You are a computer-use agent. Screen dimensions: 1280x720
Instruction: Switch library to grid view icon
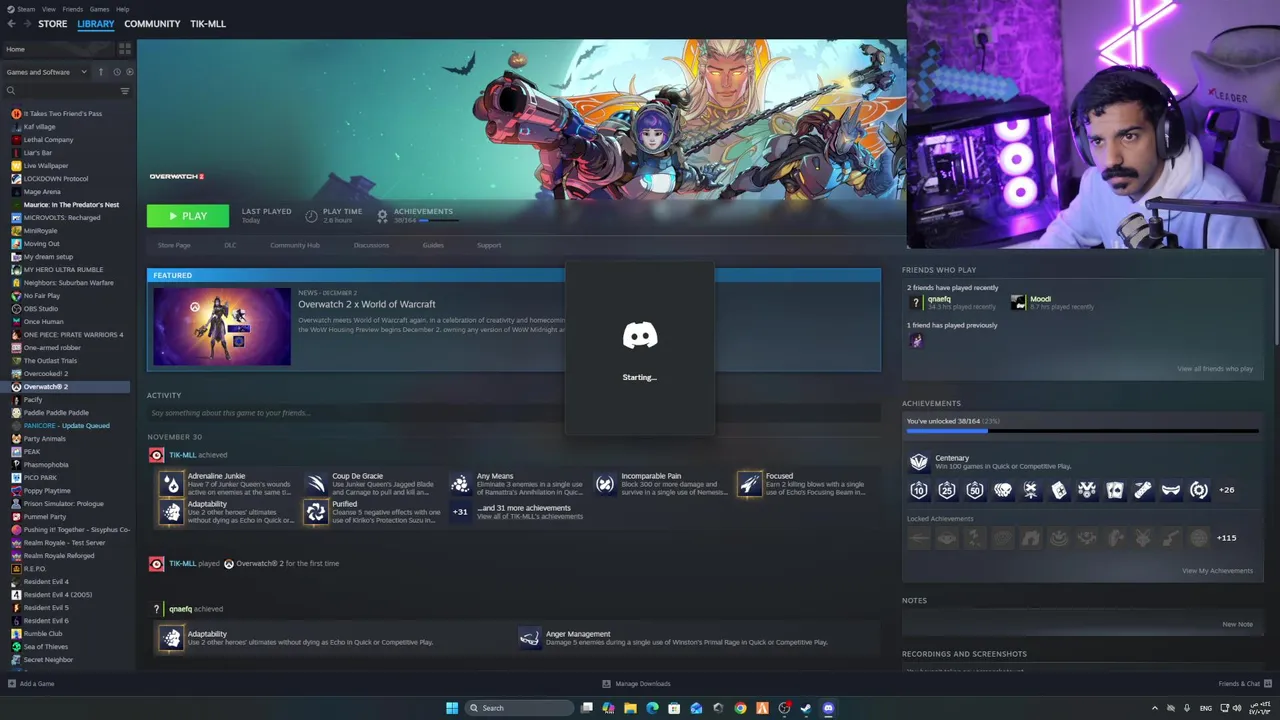click(x=125, y=49)
